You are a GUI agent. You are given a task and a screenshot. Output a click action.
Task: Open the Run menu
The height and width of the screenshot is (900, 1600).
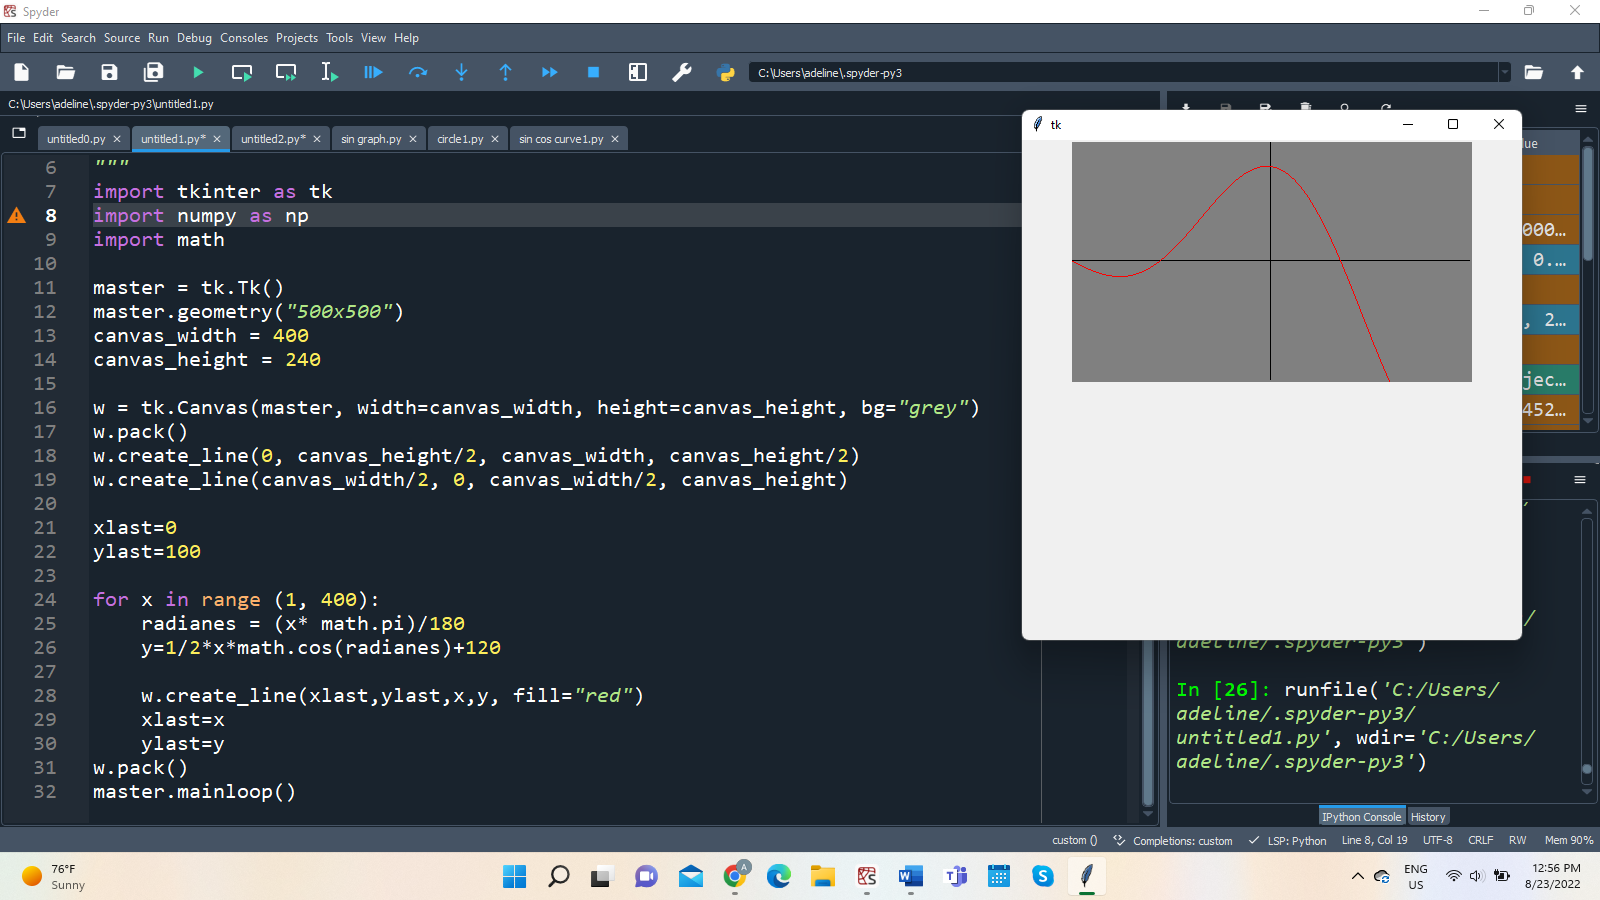point(158,38)
